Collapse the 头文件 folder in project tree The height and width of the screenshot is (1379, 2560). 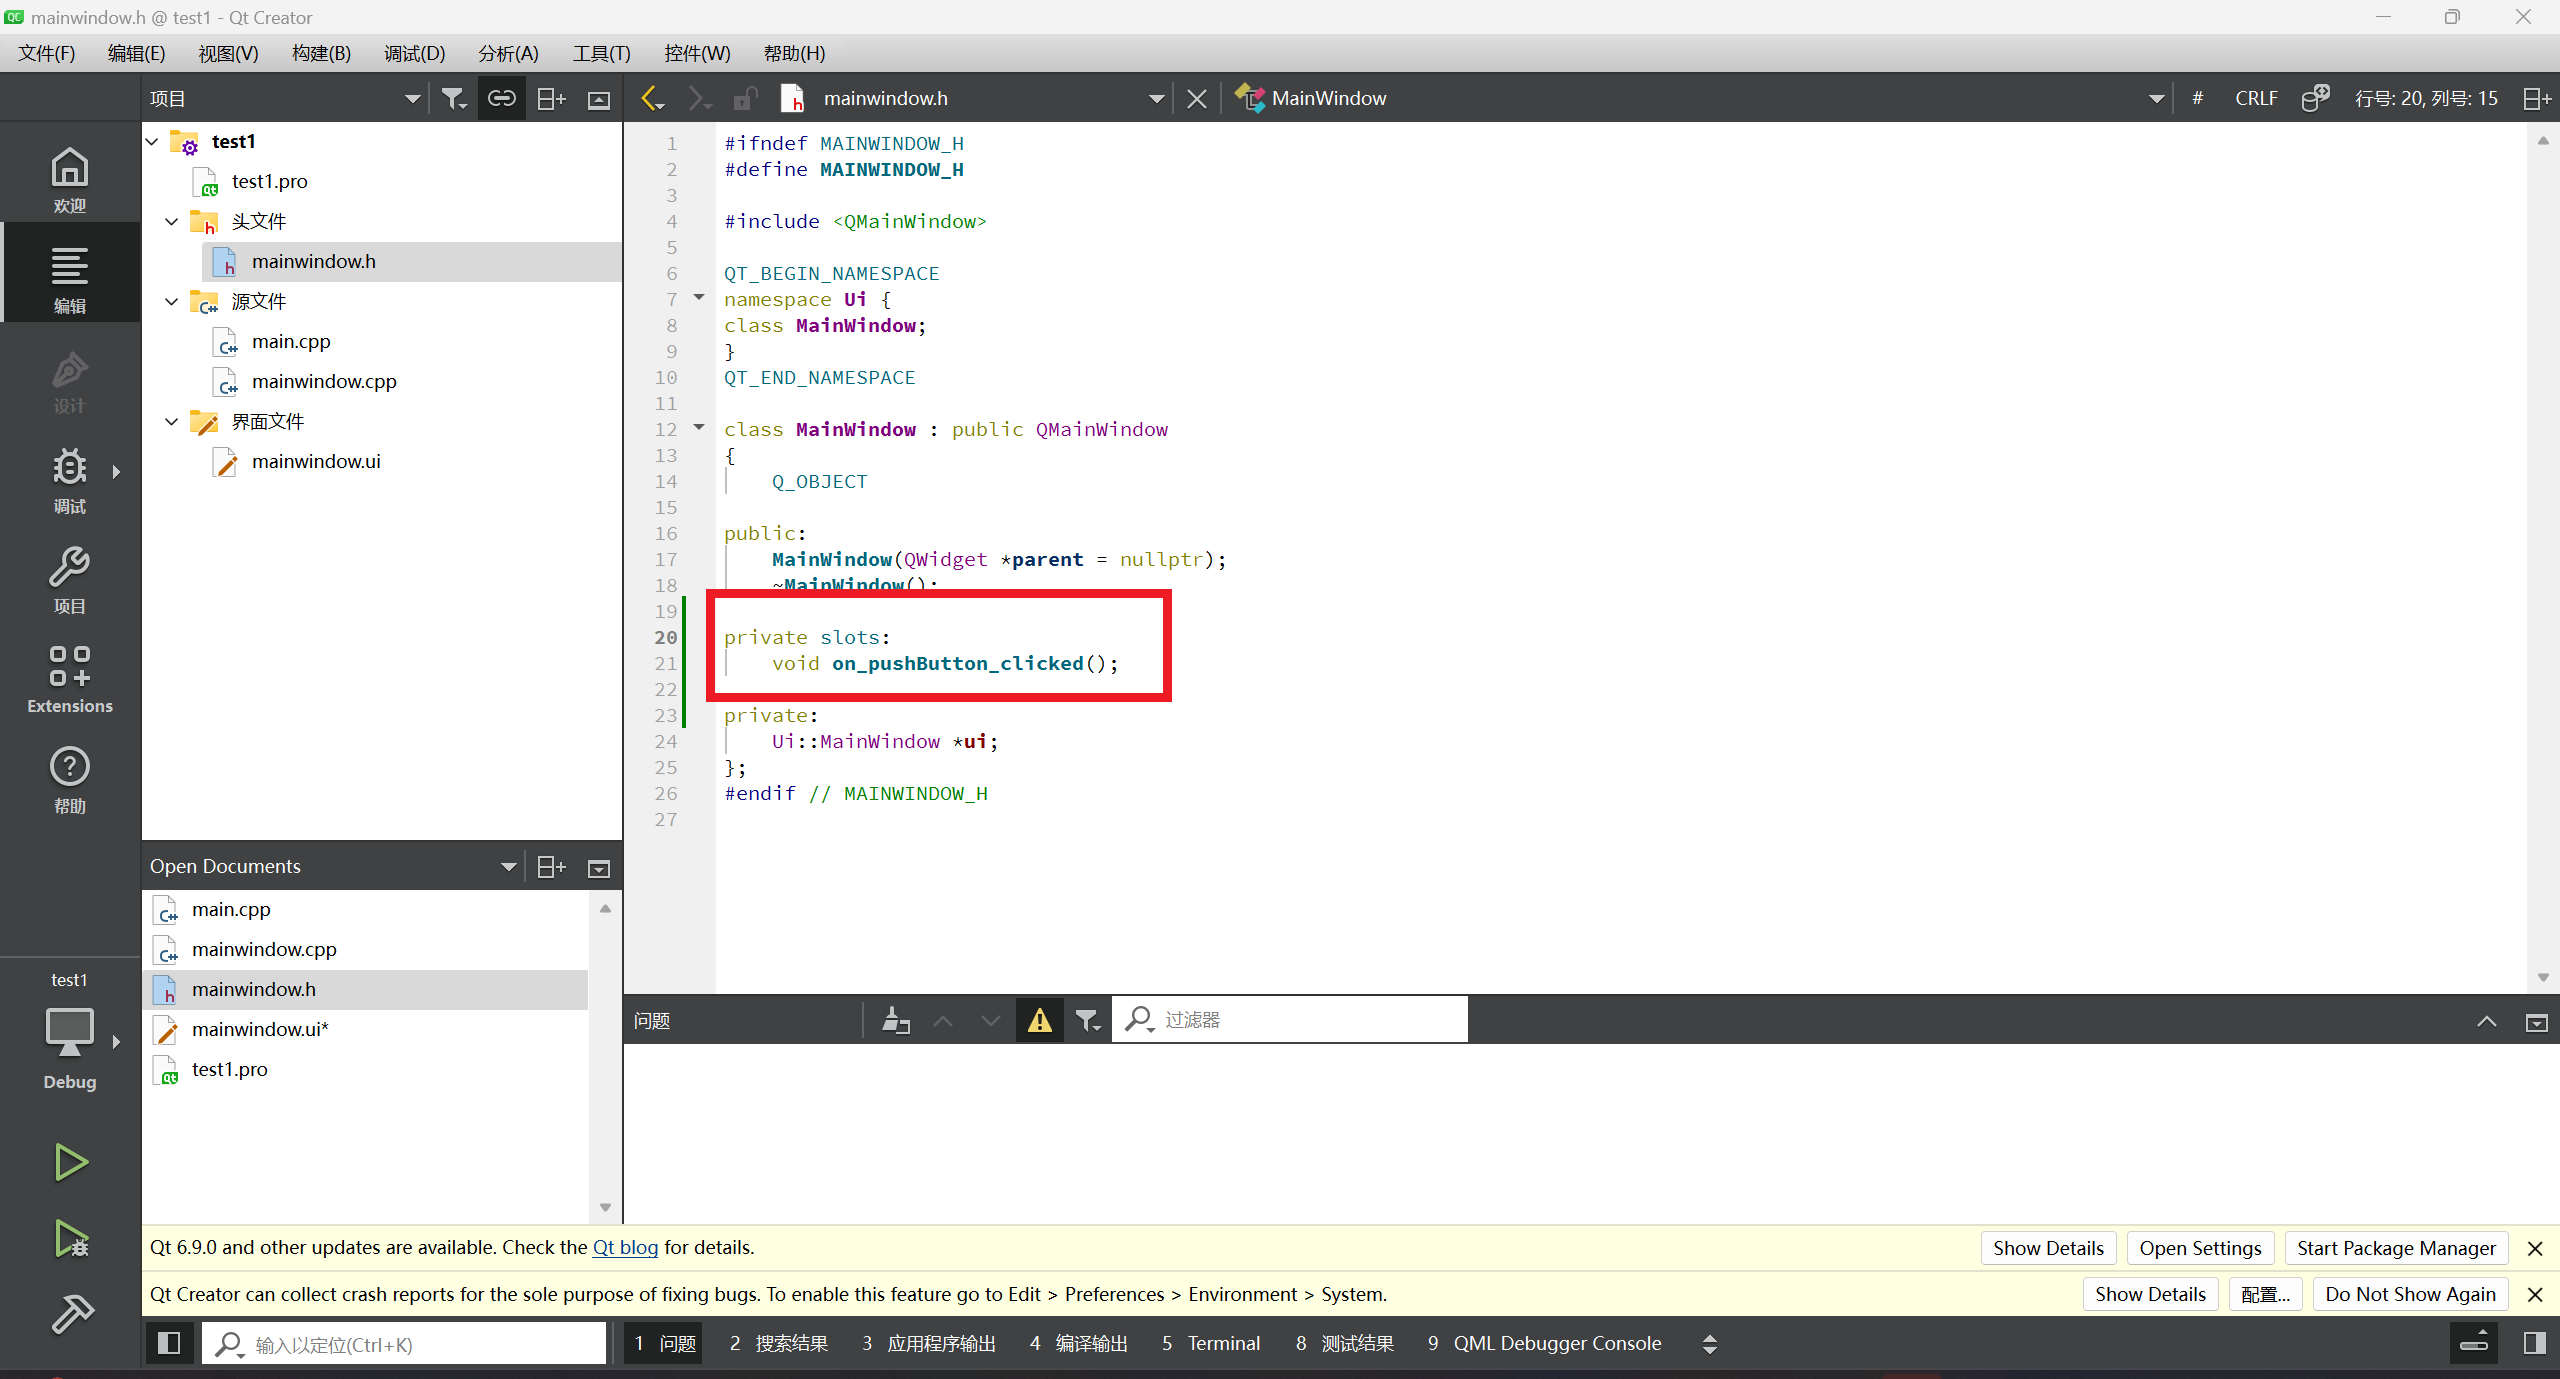(172, 221)
